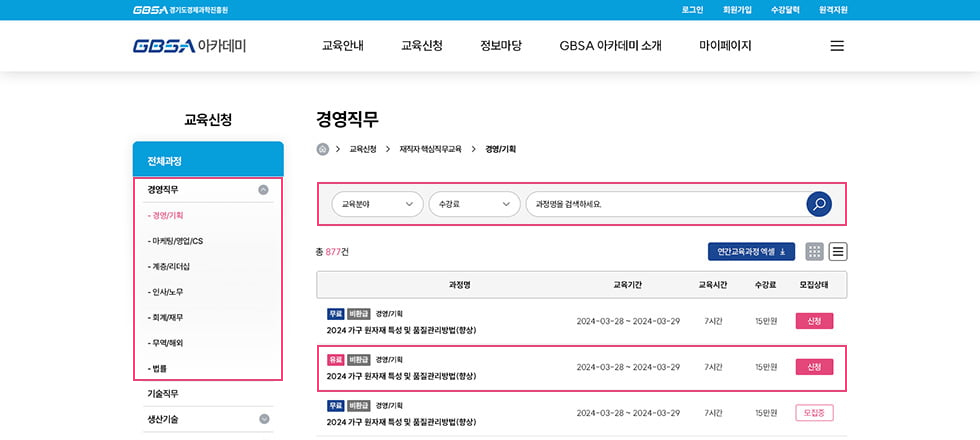Open the 교육신청 menu
The image size is (980, 440).
[422, 46]
